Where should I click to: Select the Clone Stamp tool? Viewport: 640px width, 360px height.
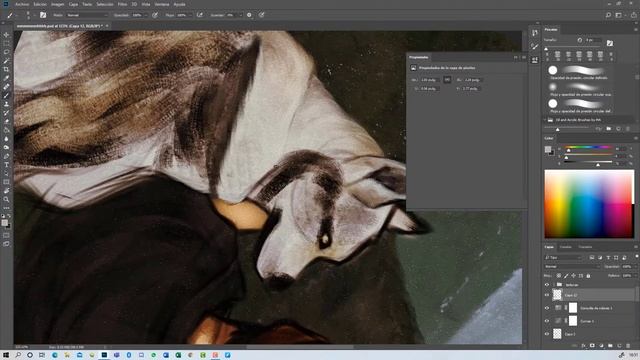click(6, 104)
